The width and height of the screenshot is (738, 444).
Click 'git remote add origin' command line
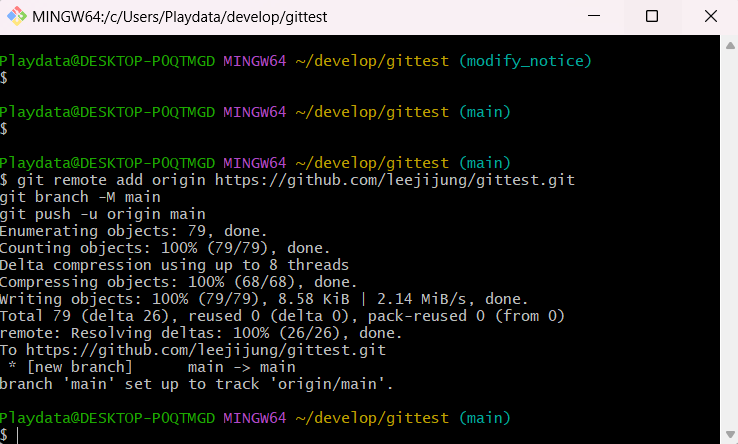click(x=287, y=180)
